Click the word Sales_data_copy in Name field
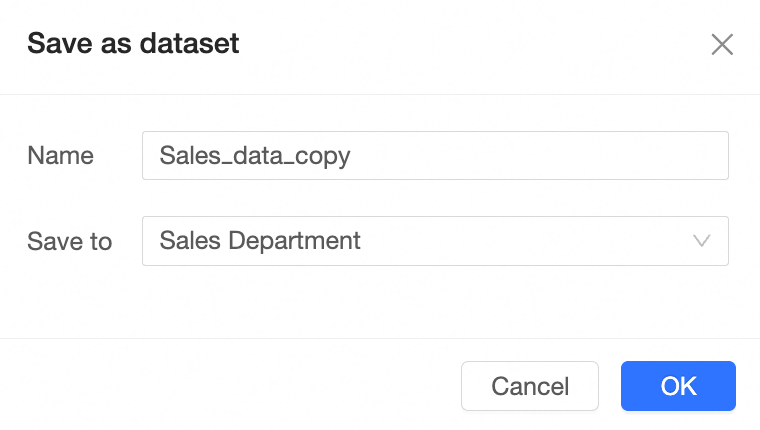 (255, 156)
